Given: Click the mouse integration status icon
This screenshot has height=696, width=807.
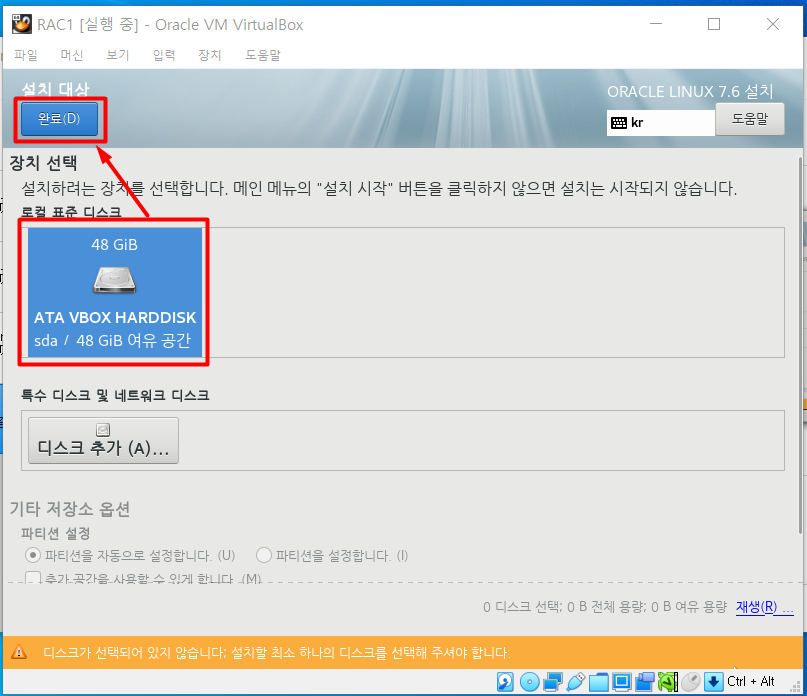Looking at the screenshot, I should 691,682.
